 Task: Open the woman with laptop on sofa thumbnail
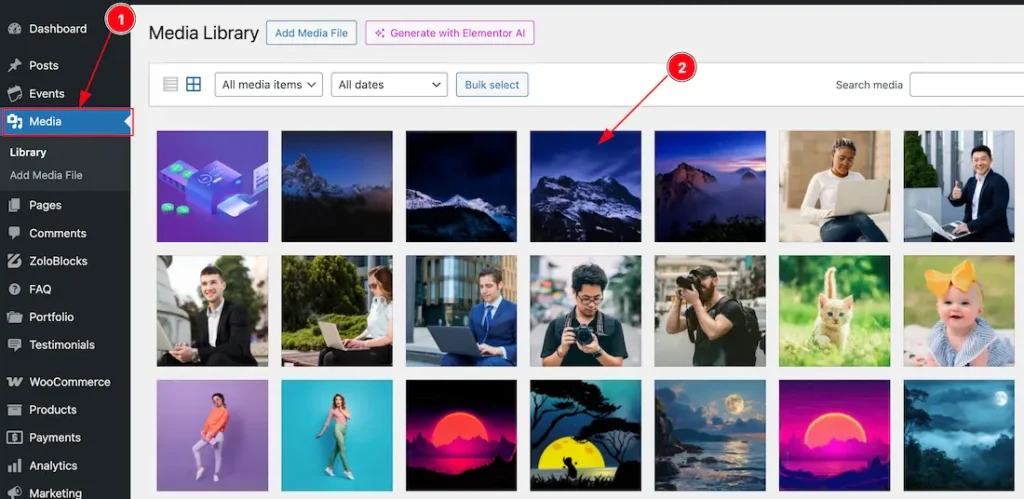(835, 186)
